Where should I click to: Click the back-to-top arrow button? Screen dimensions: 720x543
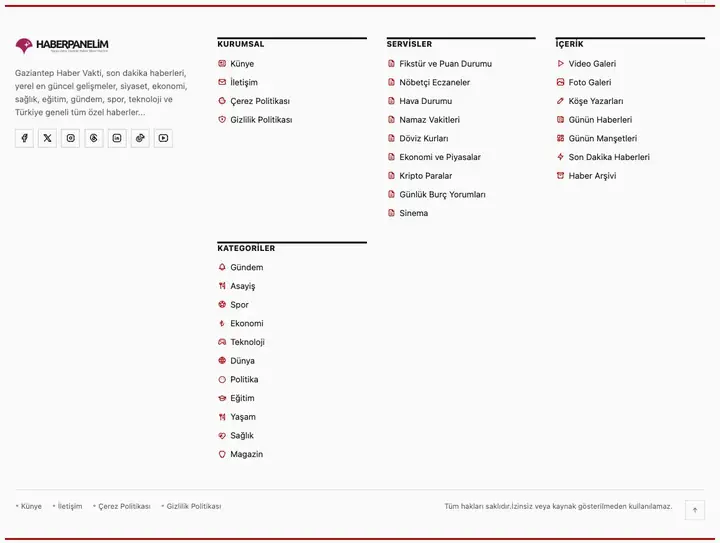coord(695,510)
